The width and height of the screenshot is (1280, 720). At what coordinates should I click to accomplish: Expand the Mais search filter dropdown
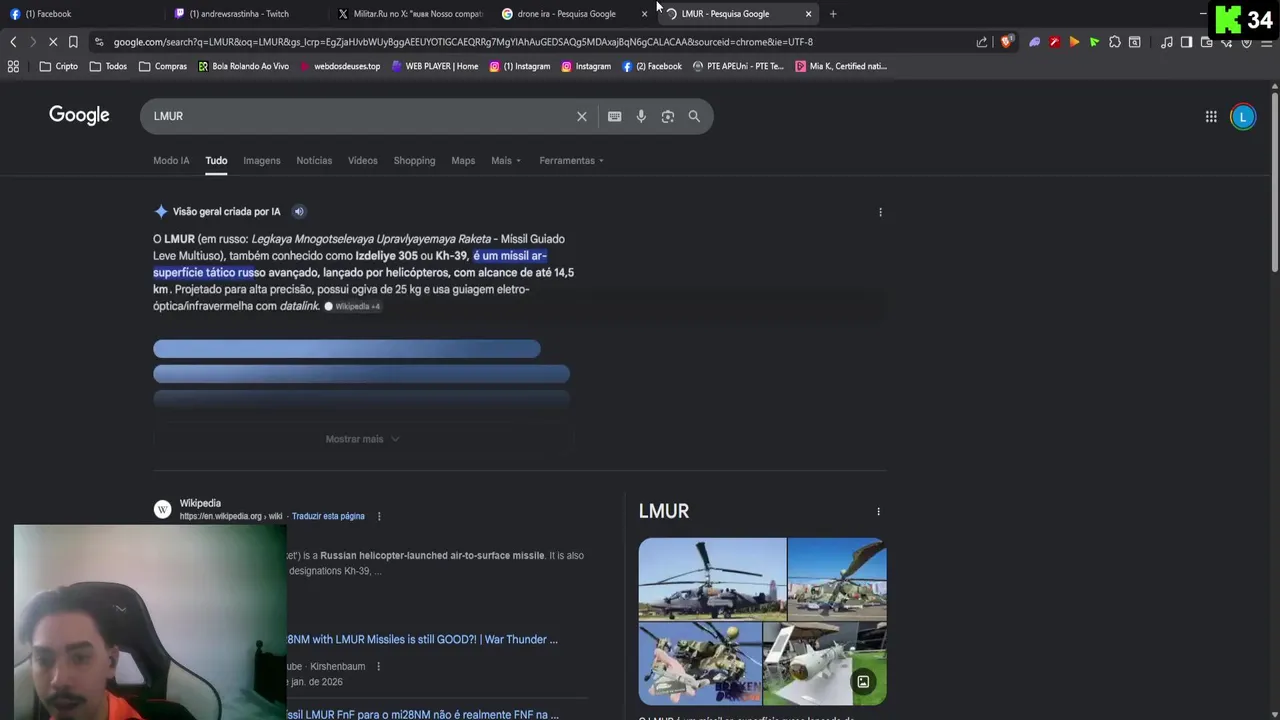tap(506, 160)
